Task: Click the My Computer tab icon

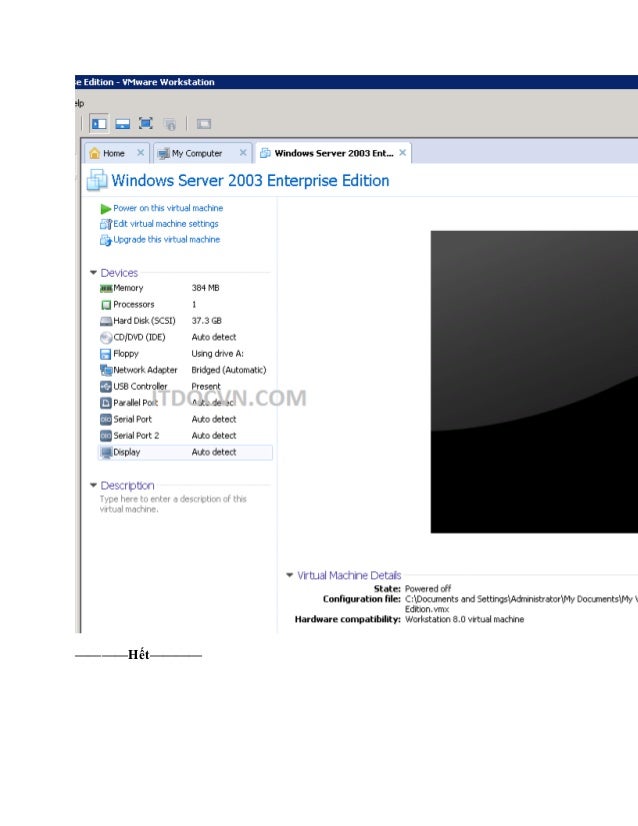Action: coord(163,153)
